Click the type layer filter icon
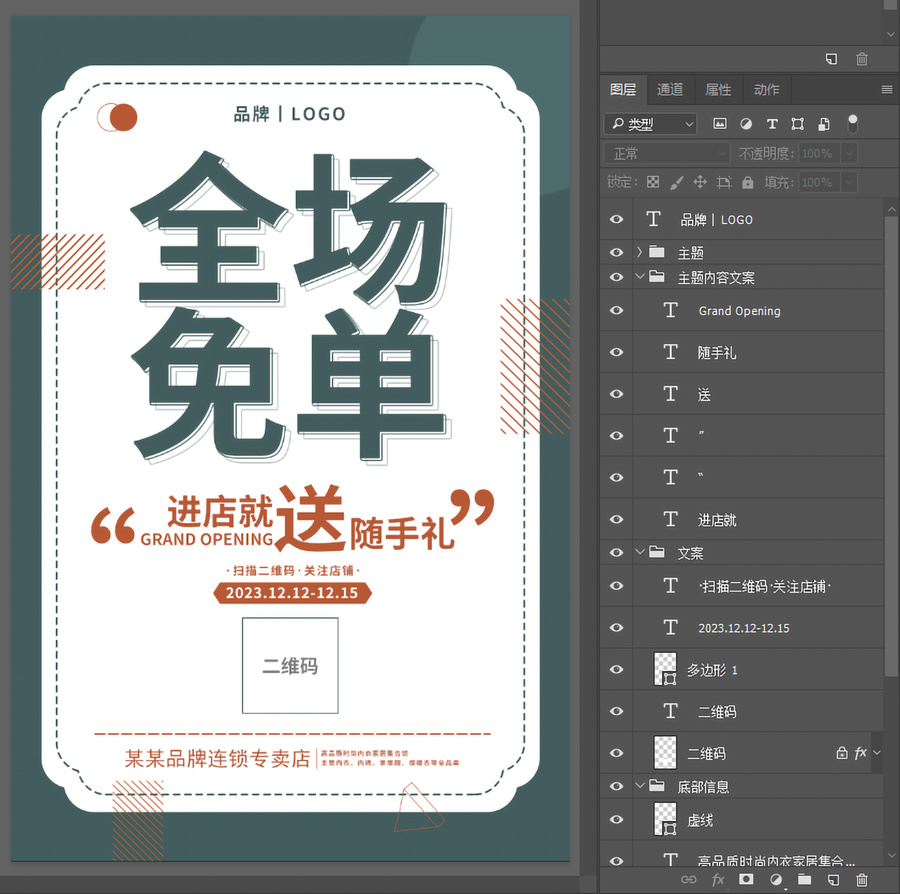 pyautogui.click(x=772, y=123)
